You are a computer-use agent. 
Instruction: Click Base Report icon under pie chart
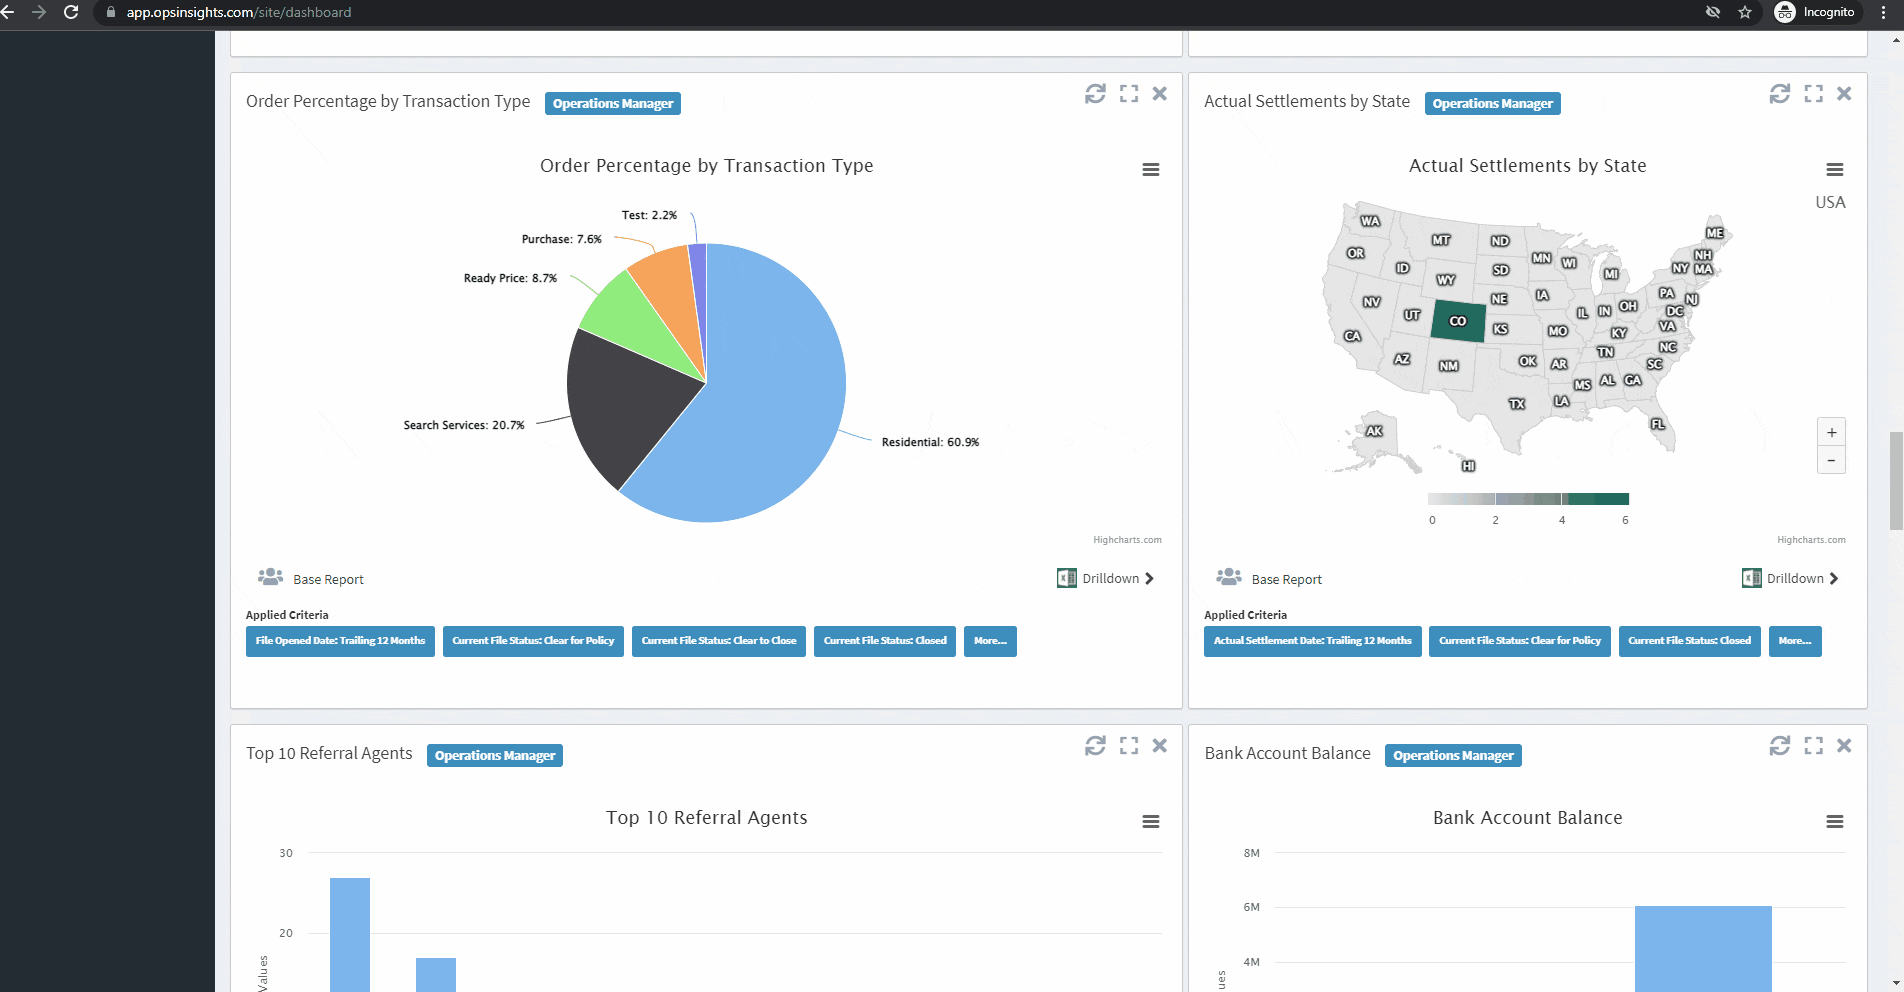(x=270, y=577)
